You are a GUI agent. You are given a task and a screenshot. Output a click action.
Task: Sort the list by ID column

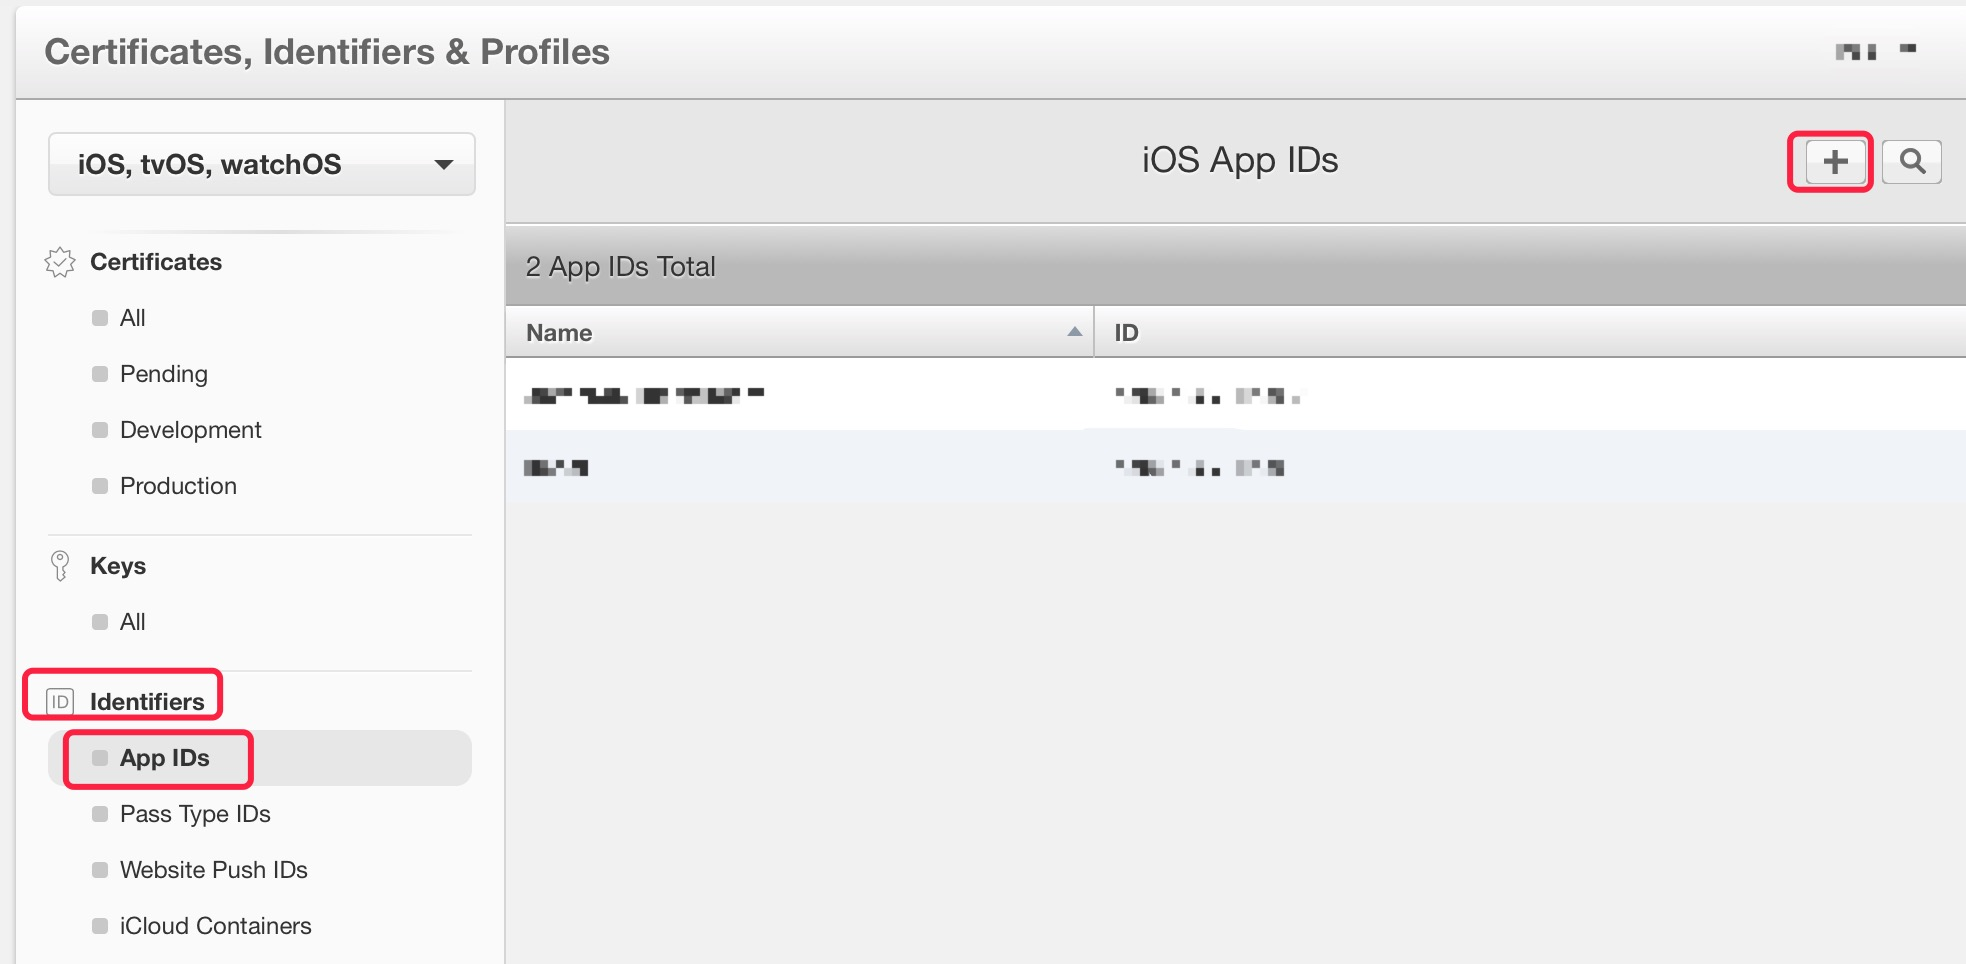pos(1530,332)
